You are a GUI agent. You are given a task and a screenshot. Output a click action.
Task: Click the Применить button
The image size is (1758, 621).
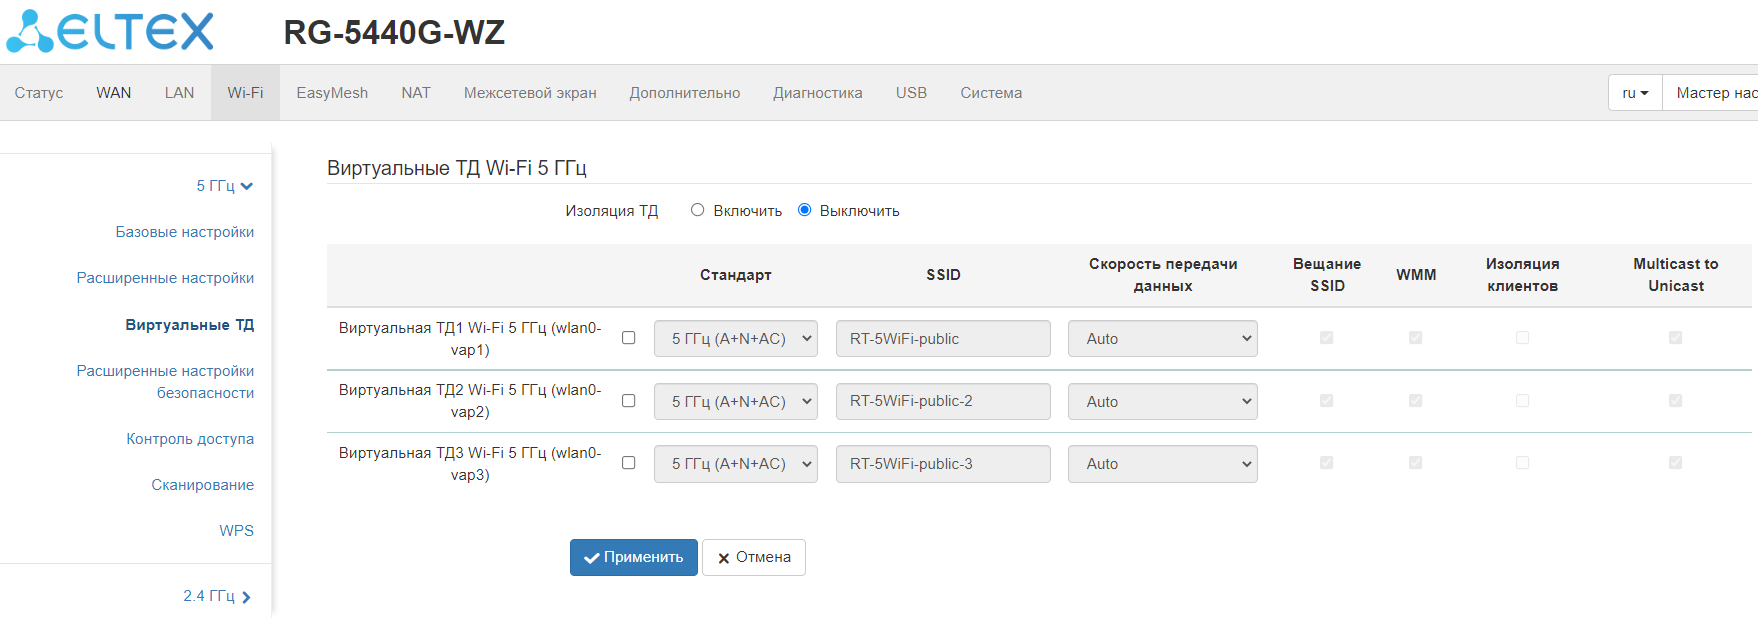(634, 557)
